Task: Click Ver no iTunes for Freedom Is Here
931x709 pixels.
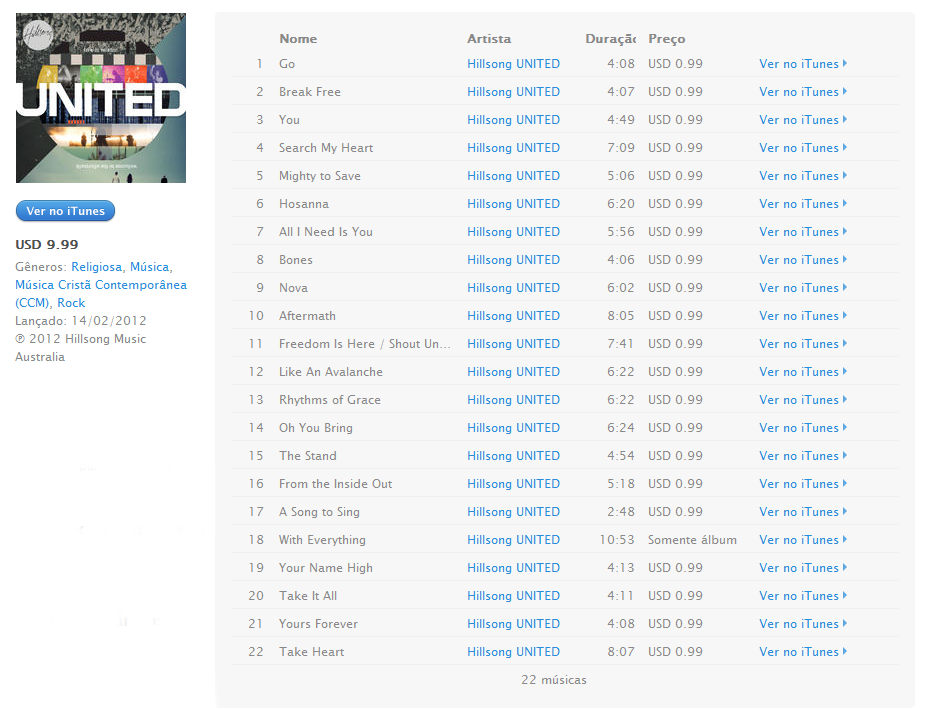Action: click(x=803, y=343)
